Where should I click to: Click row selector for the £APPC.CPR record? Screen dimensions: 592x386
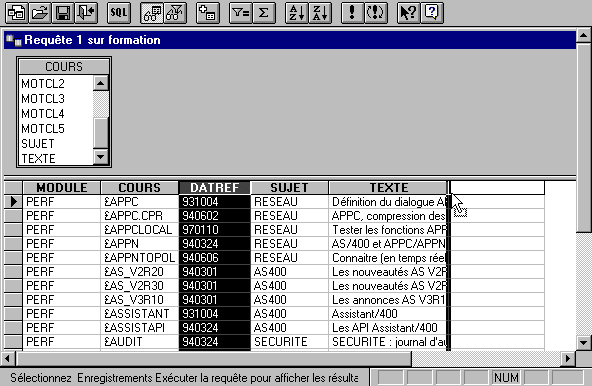click(13, 216)
